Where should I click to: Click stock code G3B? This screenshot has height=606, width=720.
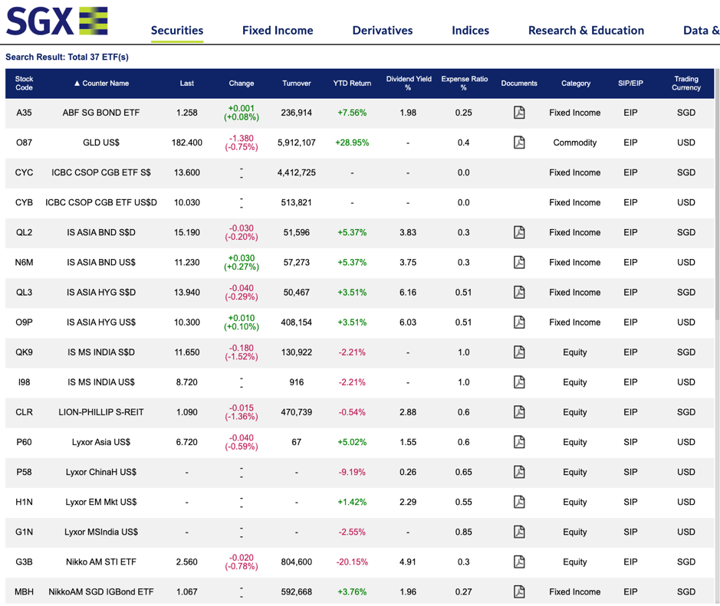pyautogui.click(x=24, y=562)
